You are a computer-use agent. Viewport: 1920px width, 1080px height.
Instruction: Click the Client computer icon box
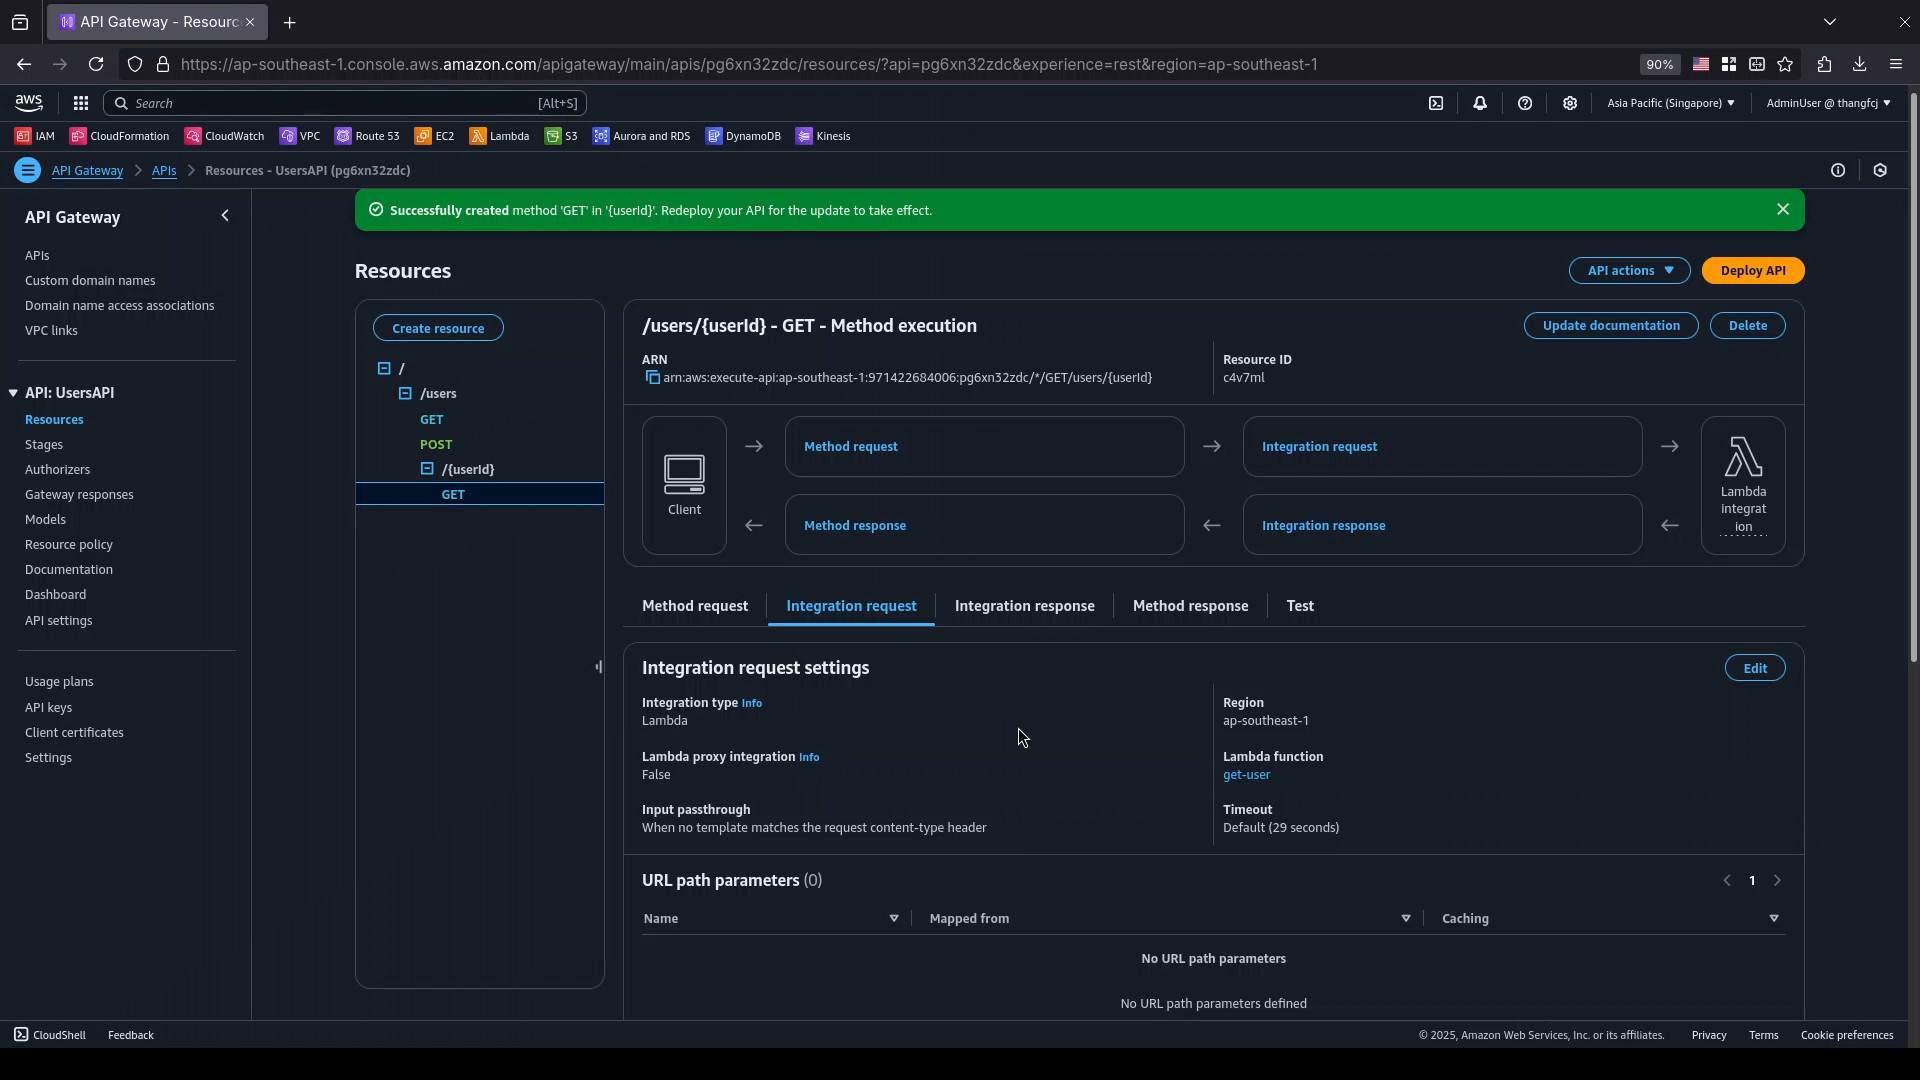click(x=684, y=486)
